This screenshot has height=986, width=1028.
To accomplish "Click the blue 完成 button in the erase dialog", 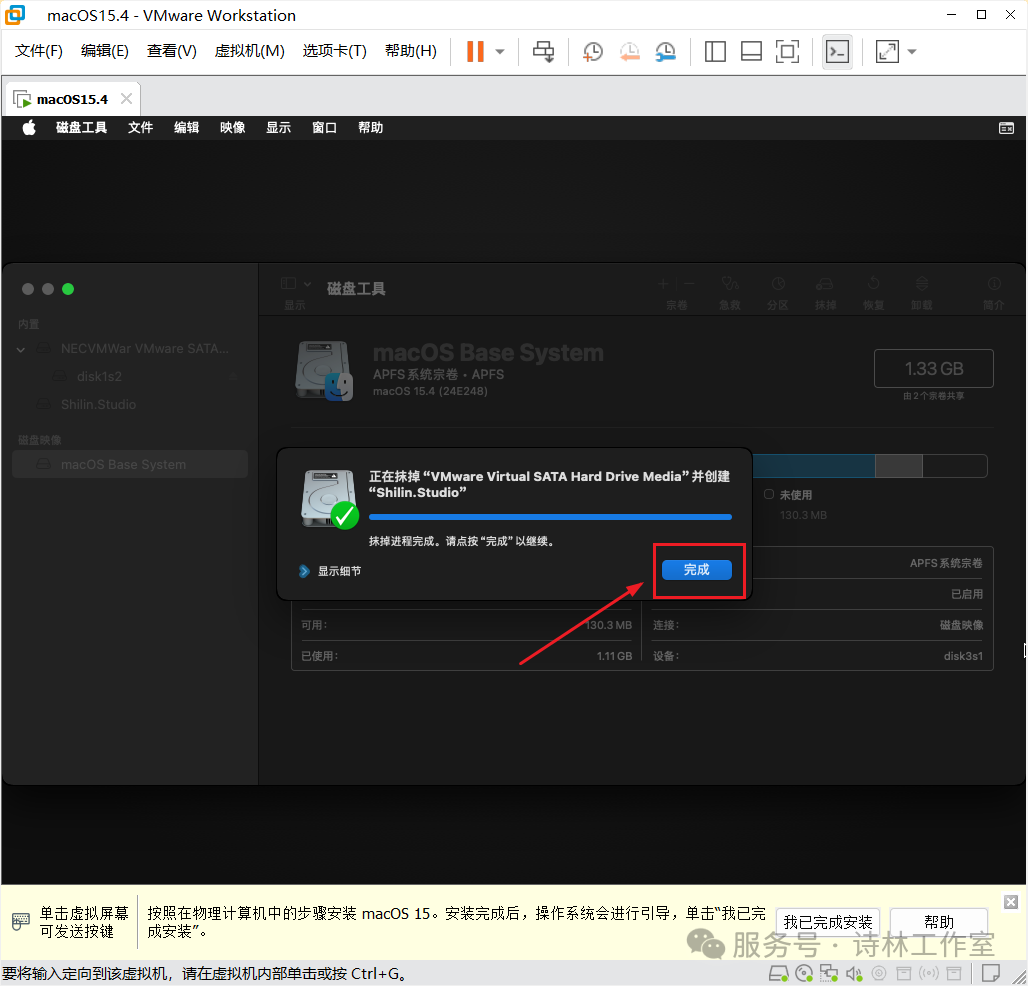I will pos(696,570).
